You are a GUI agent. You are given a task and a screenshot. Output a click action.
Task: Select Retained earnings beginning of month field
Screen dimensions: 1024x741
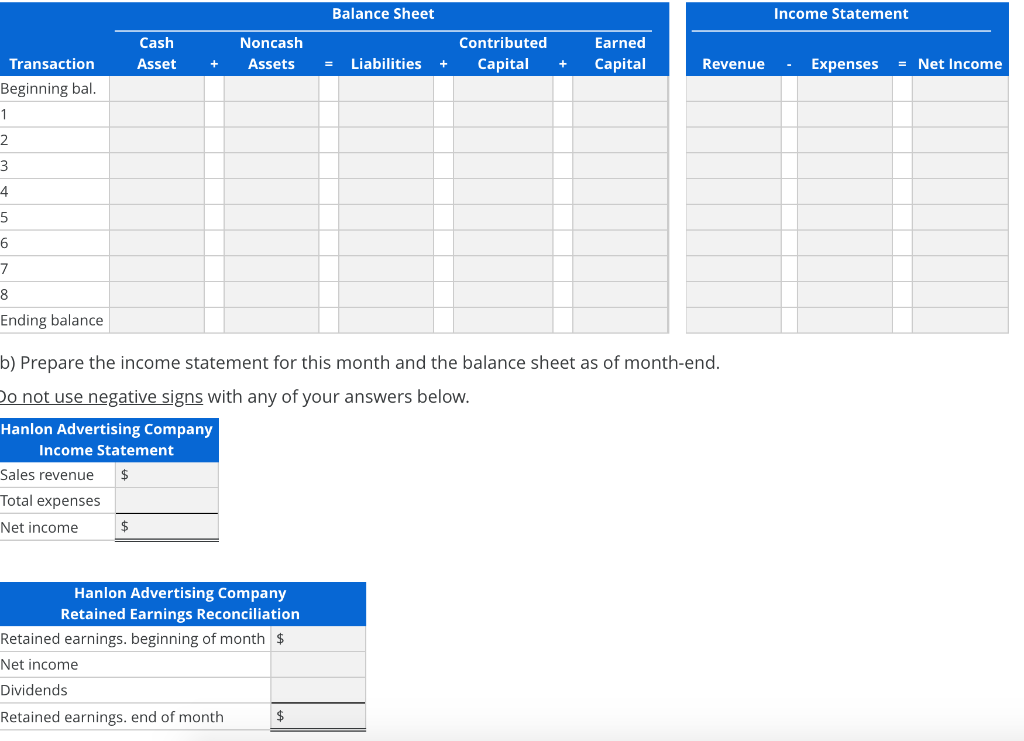(318, 638)
